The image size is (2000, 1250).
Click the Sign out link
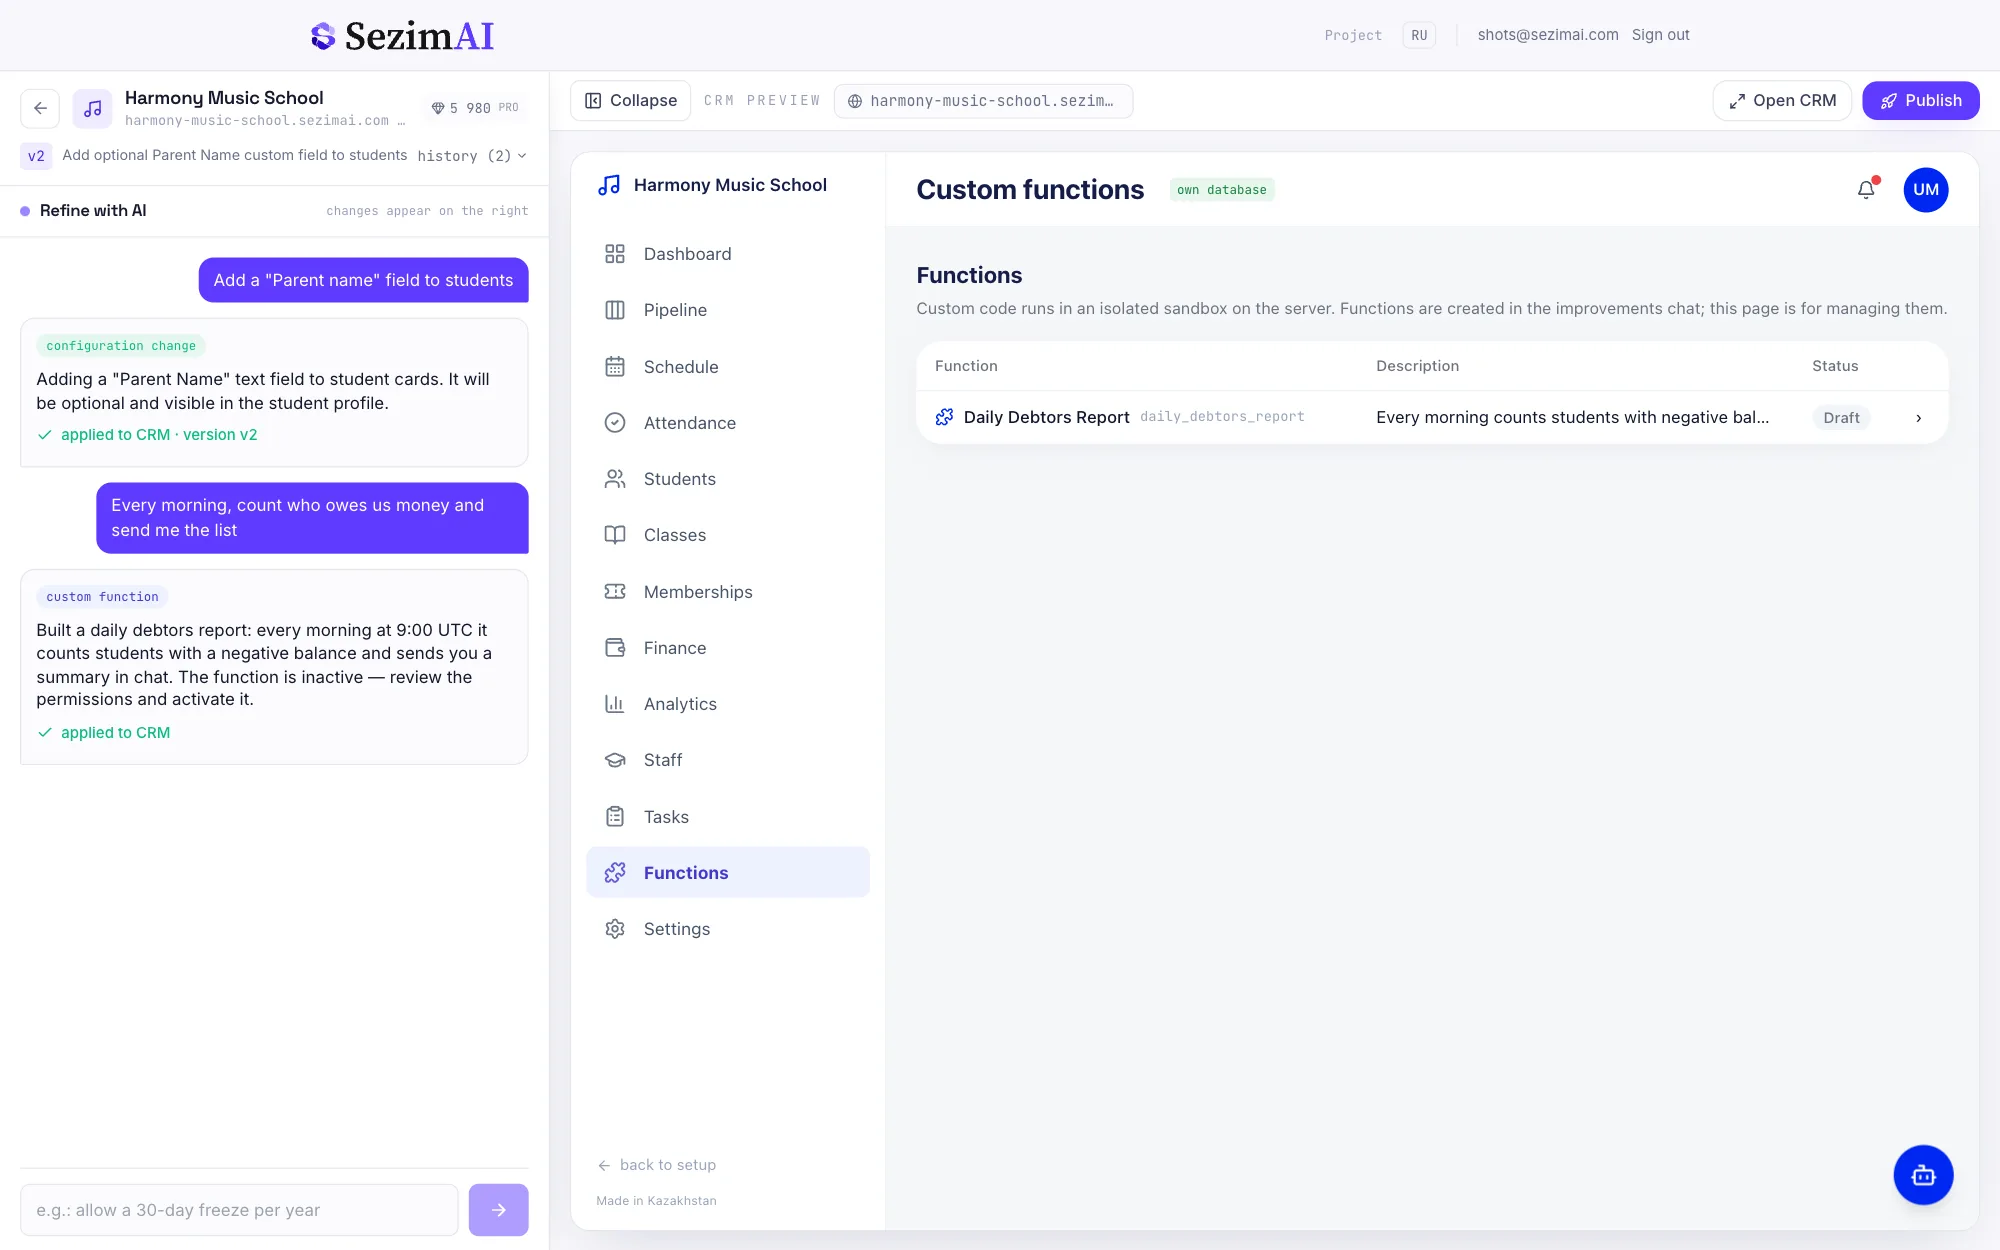click(x=1660, y=35)
